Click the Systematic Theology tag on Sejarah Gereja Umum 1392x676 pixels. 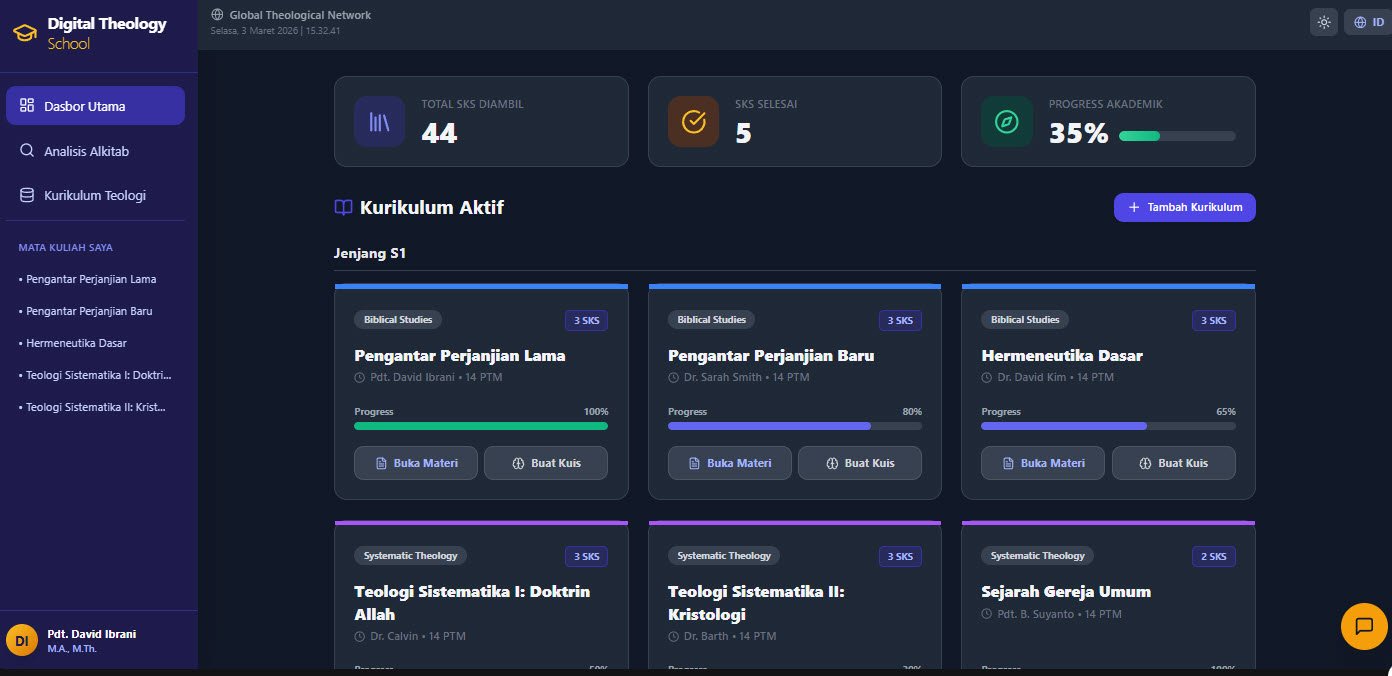[x=1038, y=555]
